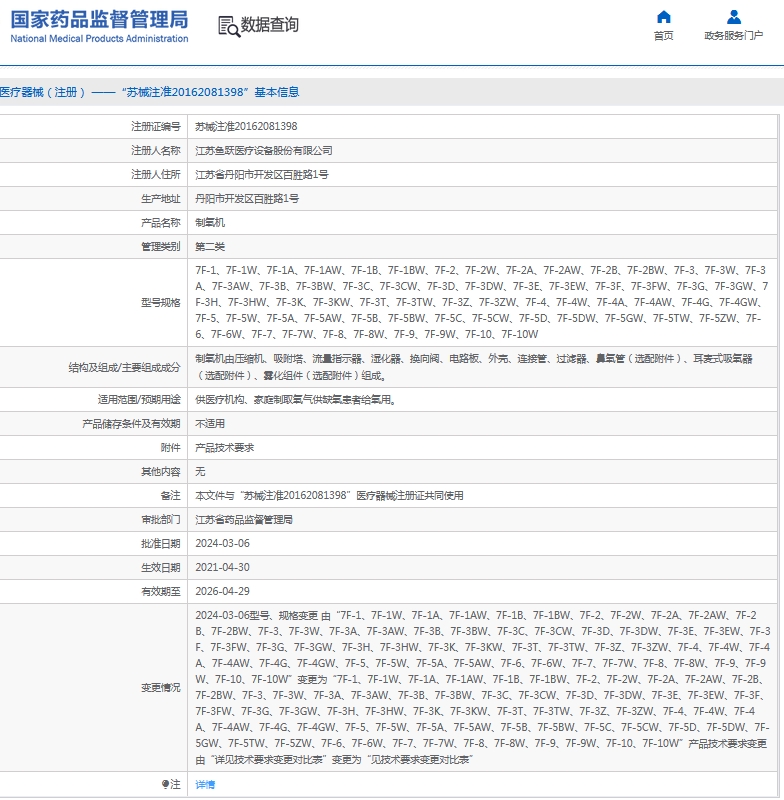The height and width of the screenshot is (800, 784).
Task: Click registration number value 苏械注准20162081398
Action: (246, 127)
